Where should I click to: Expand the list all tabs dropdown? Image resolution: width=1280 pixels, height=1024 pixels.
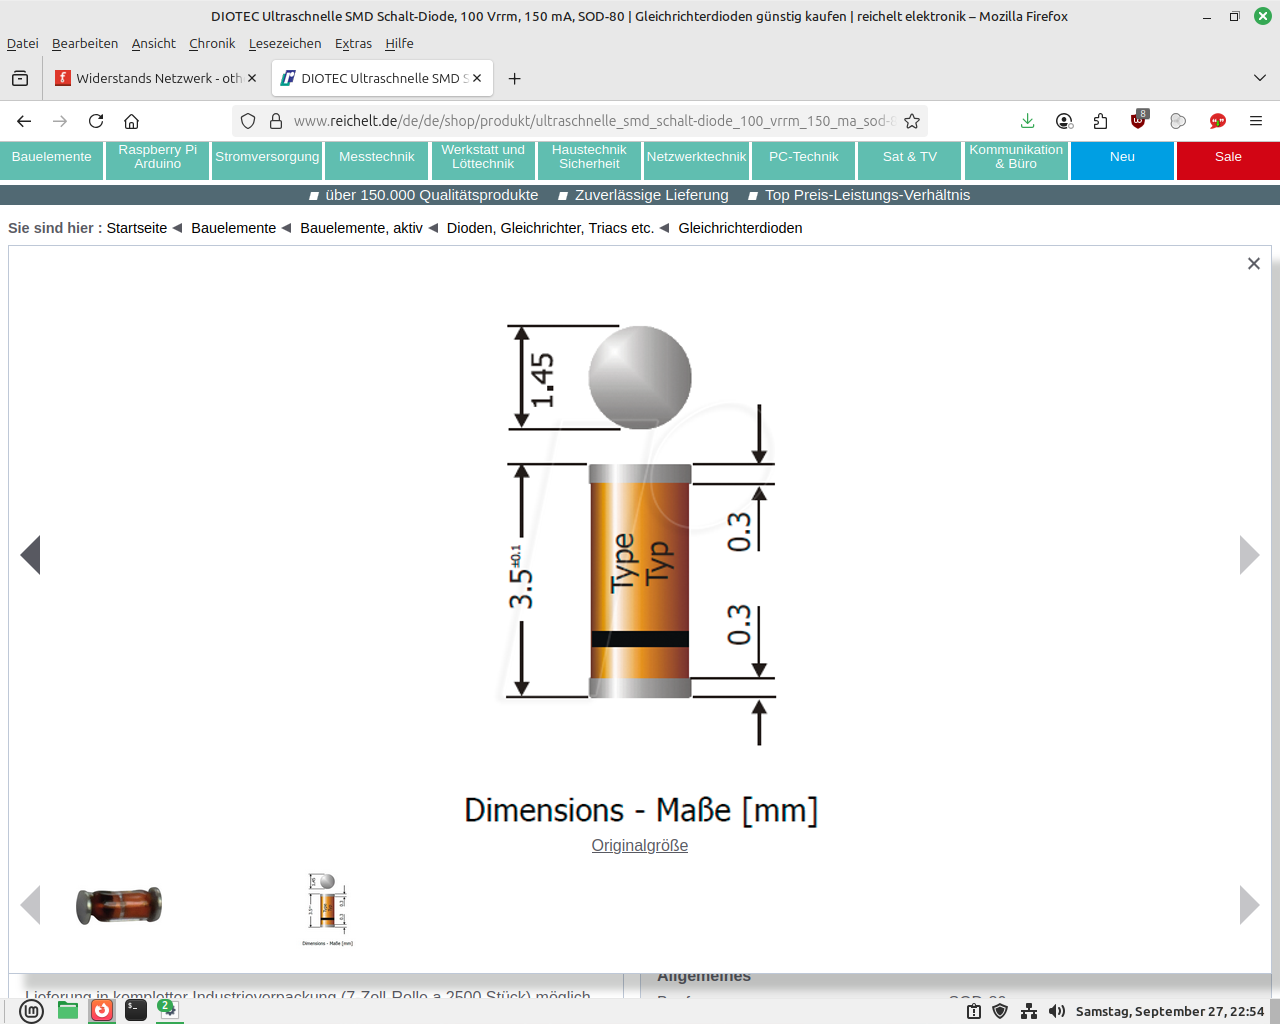tap(1259, 78)
